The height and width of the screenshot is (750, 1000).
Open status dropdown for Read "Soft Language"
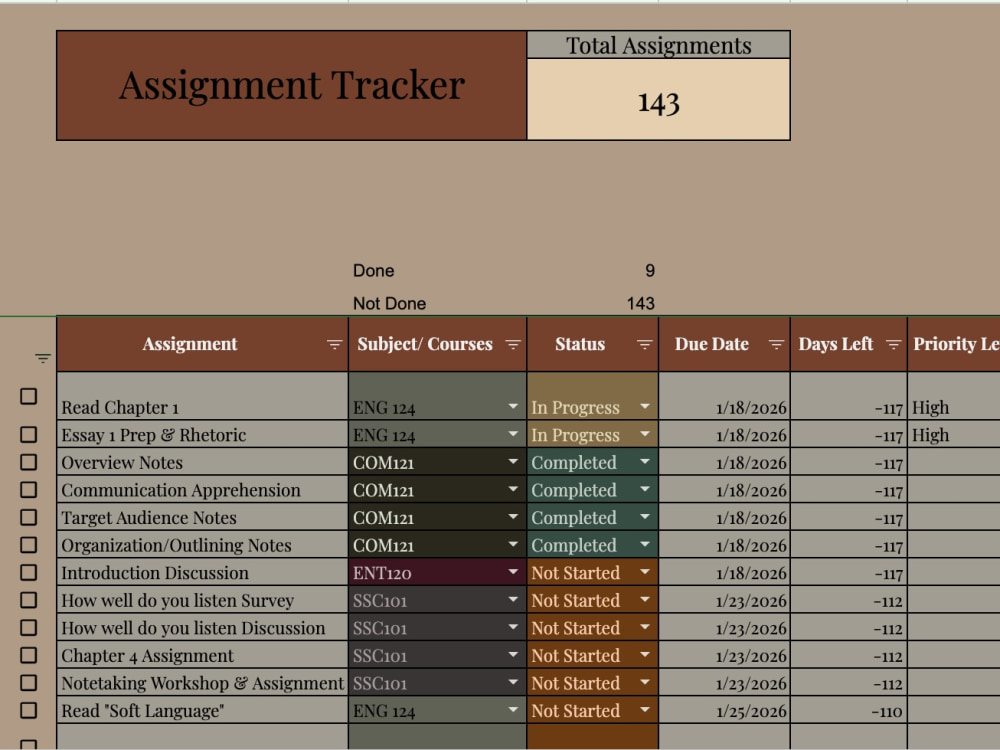(x=645, y=709)
